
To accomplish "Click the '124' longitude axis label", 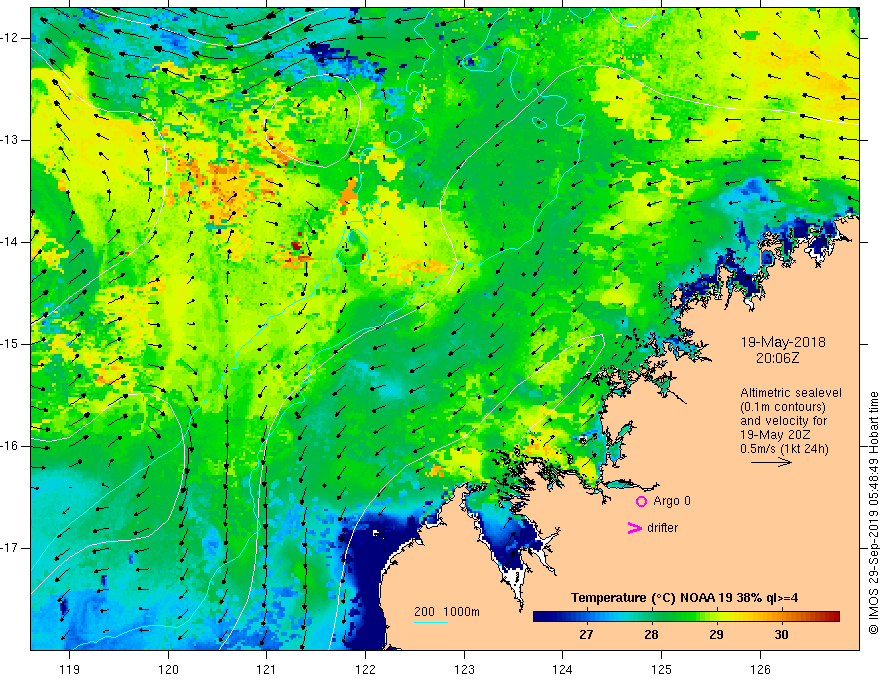I will pos(563,669).
